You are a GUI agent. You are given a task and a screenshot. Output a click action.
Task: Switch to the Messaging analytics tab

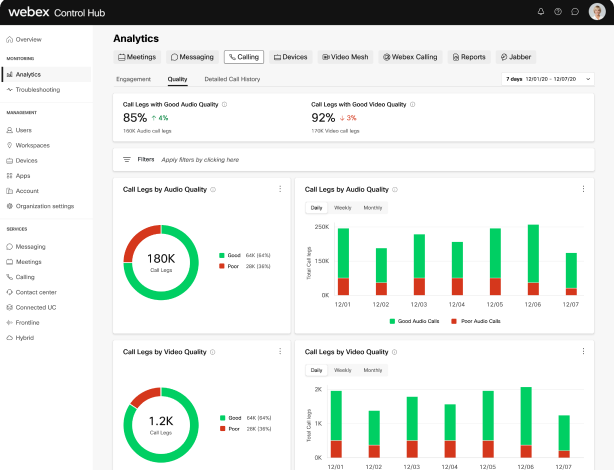[192, 57]
